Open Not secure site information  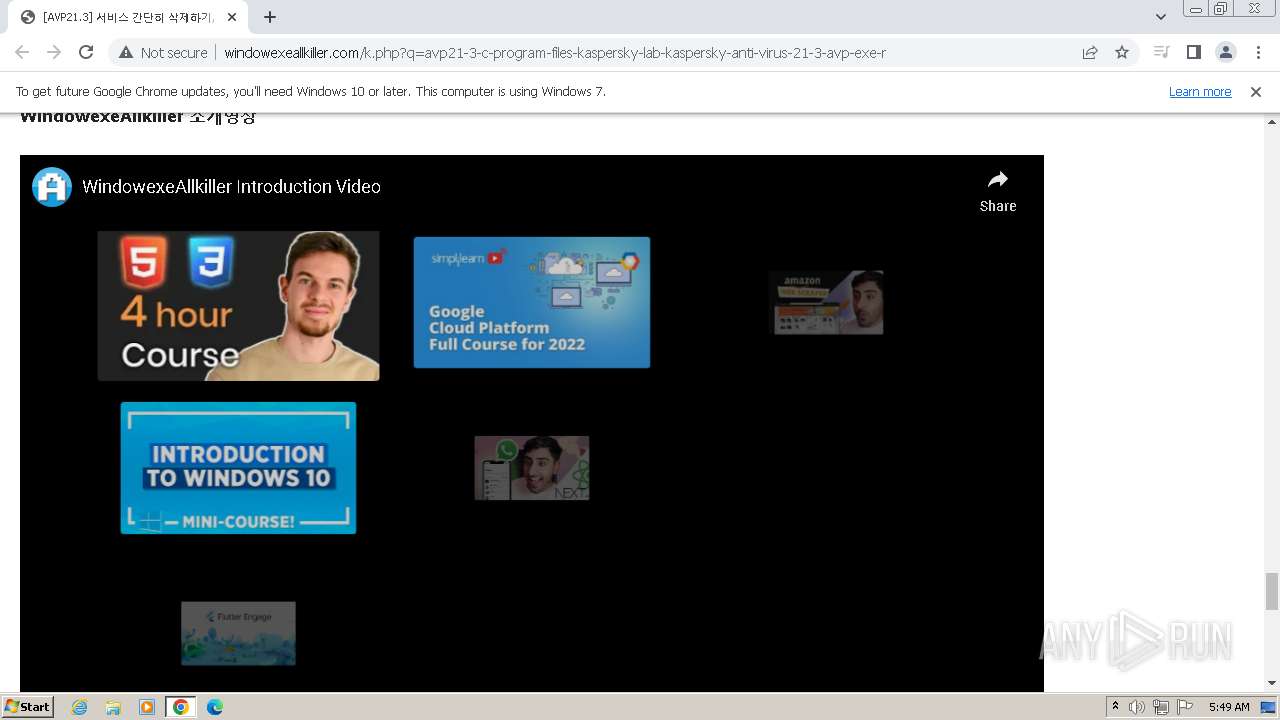click(163, 53)
